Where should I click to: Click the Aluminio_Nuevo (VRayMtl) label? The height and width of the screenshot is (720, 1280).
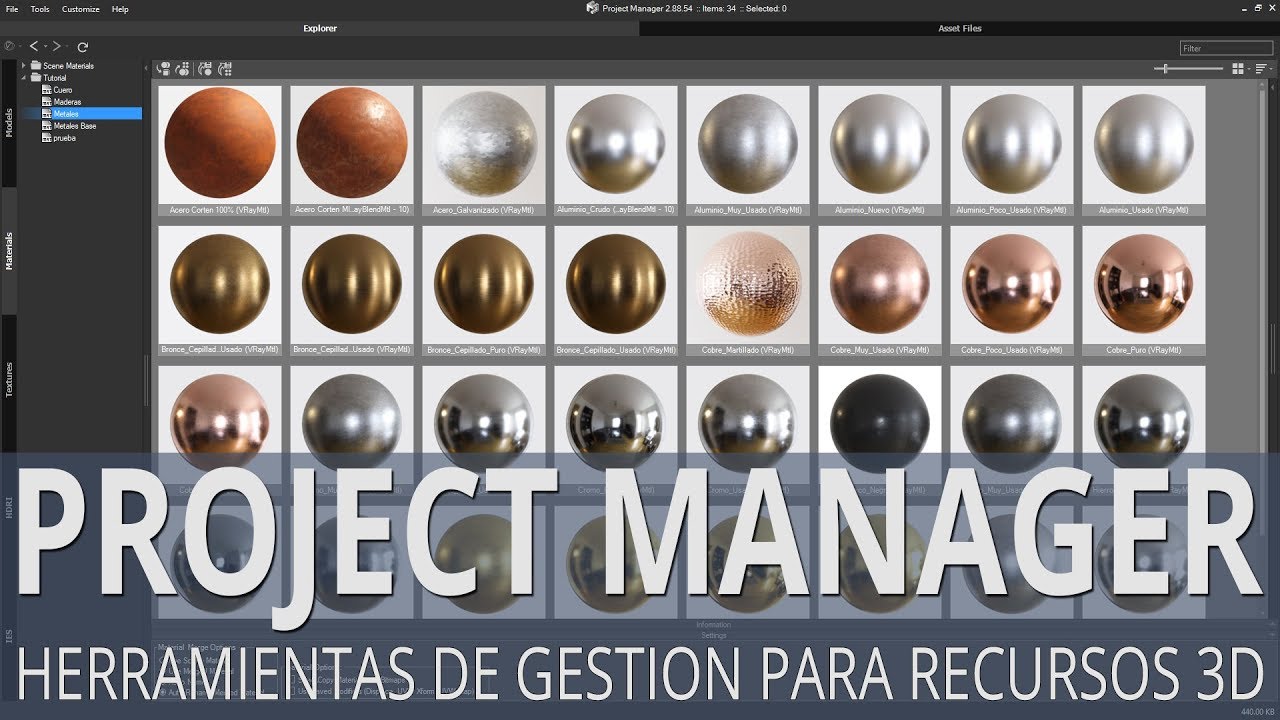coord(880,210)
